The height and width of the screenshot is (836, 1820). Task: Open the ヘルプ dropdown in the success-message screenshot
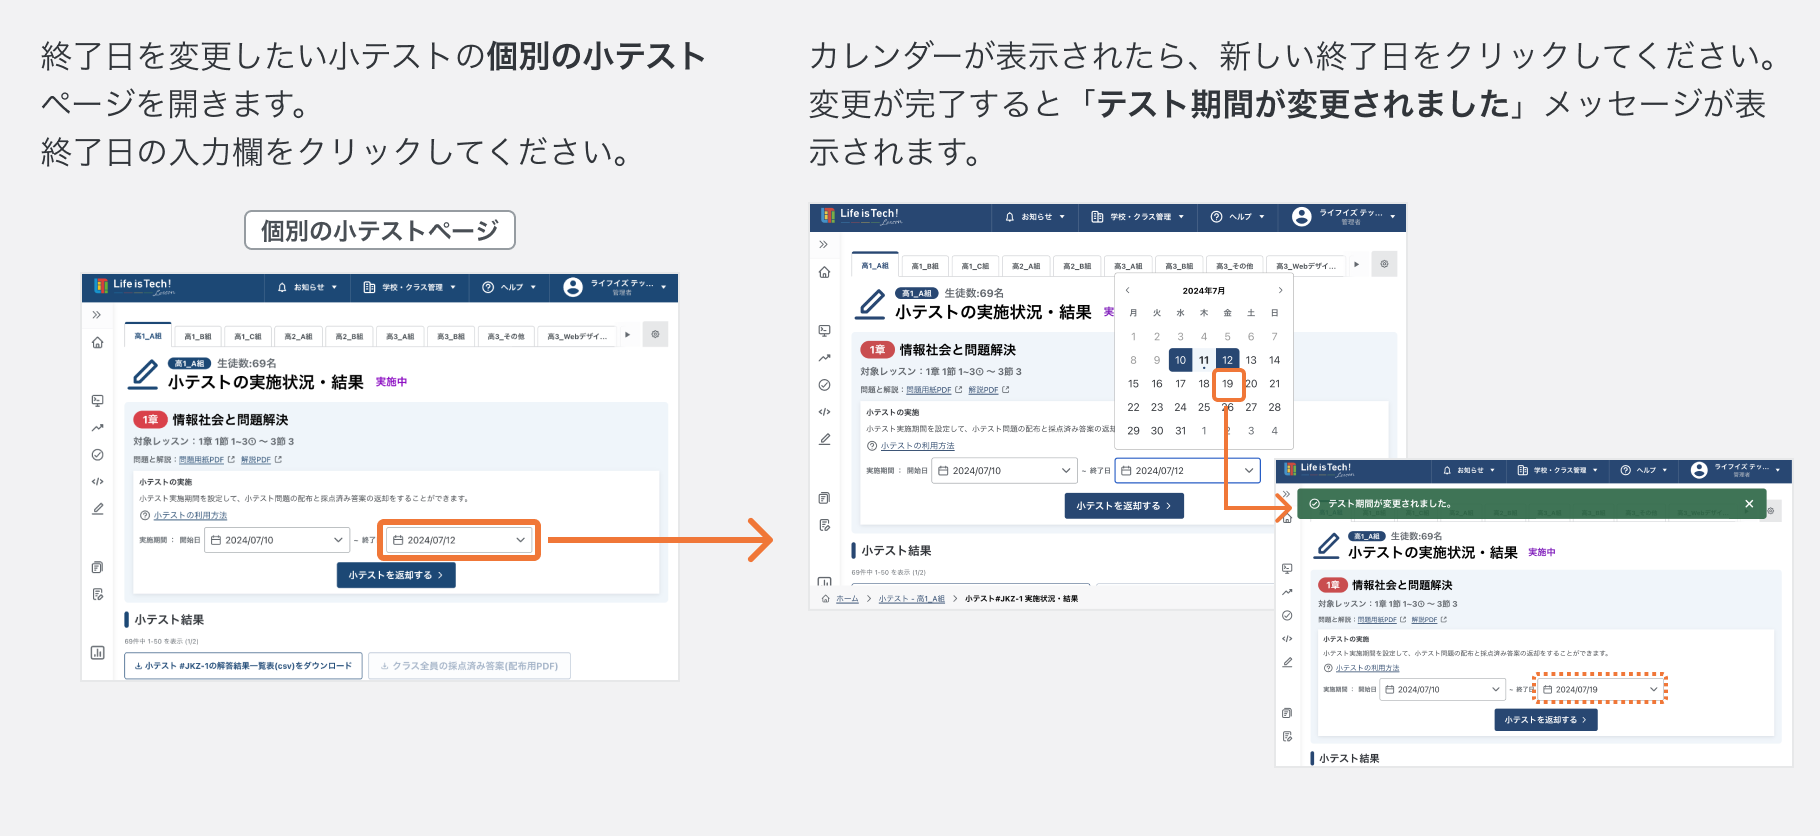click(1643, 470)
